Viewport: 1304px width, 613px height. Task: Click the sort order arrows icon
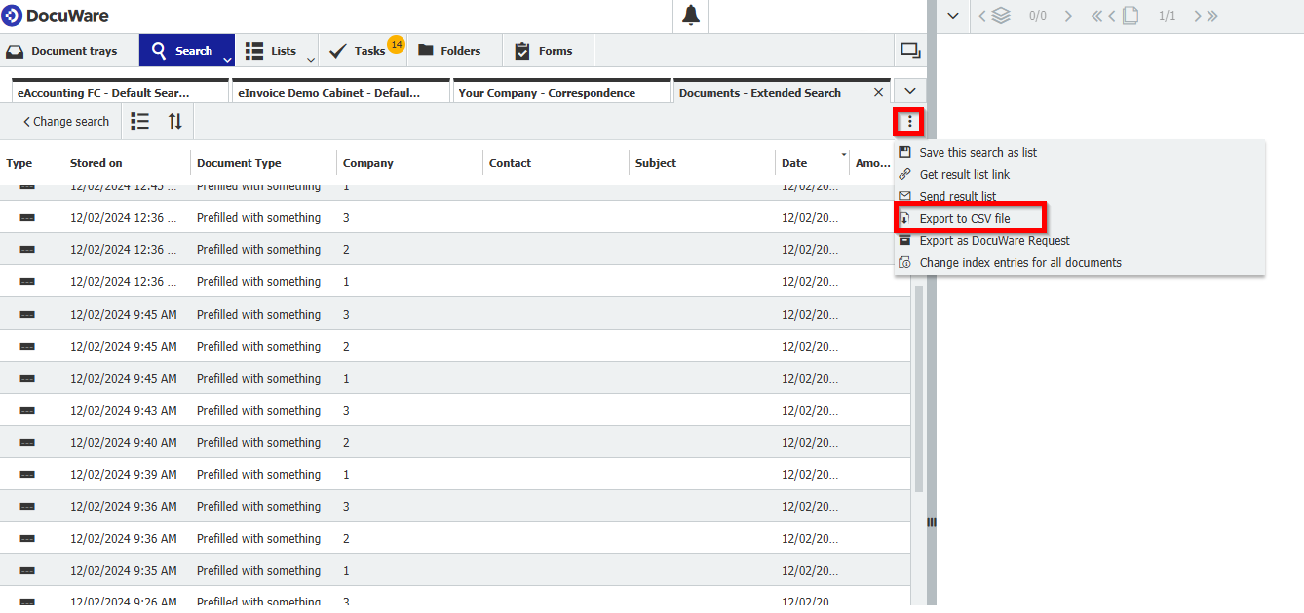(175, 121)
